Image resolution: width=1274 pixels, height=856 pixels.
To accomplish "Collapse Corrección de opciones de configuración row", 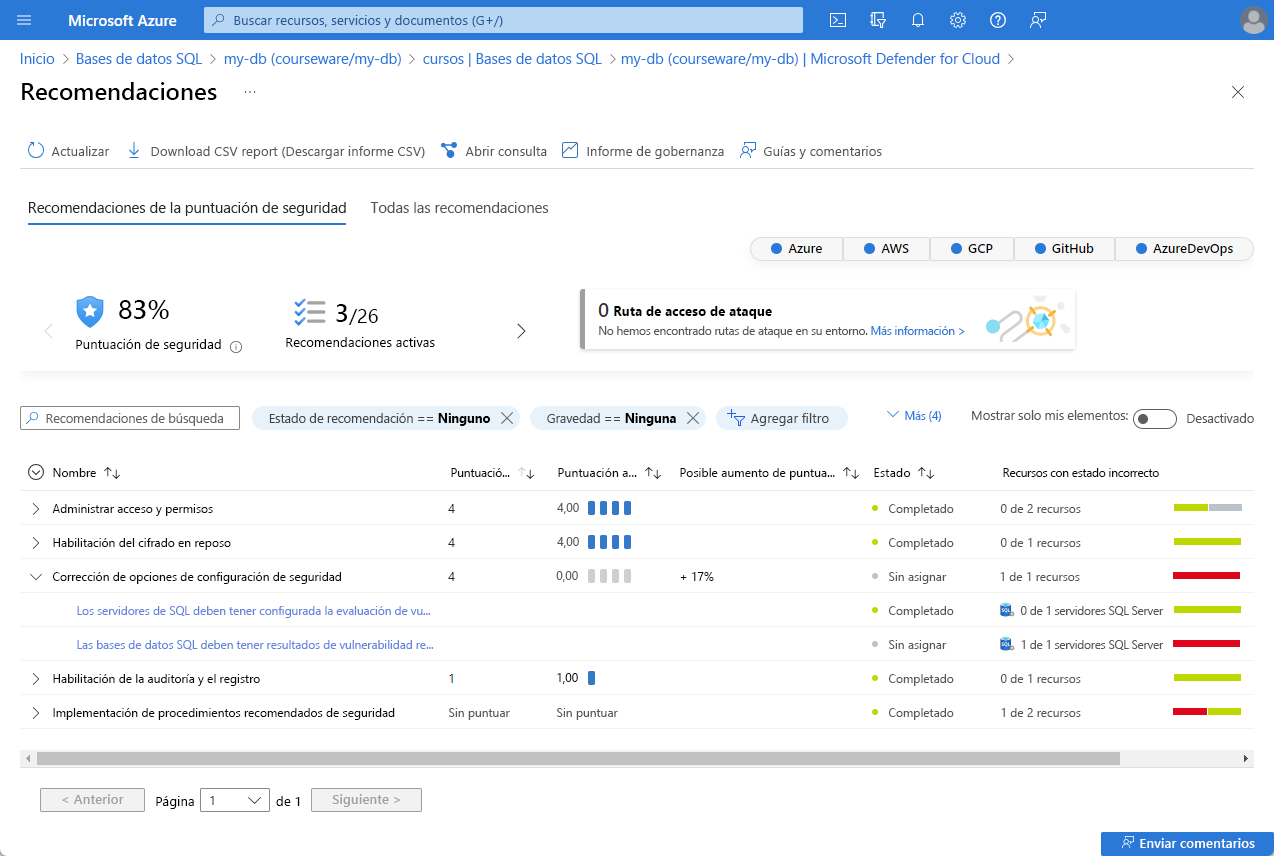I will pos(36,577).
